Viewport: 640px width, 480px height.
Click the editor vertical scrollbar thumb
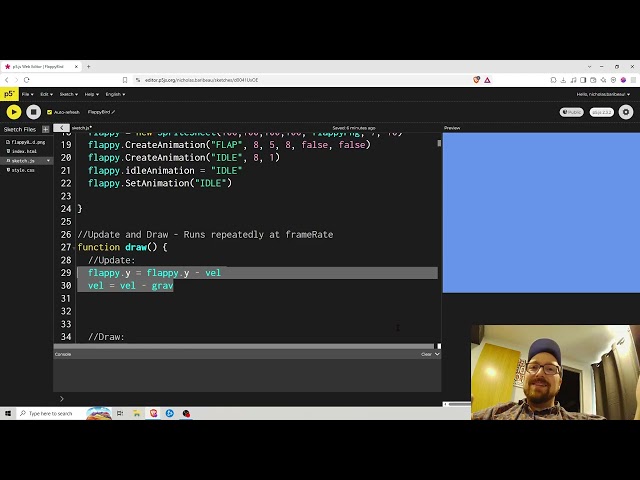pyautogui.click(x=439, y=143)
